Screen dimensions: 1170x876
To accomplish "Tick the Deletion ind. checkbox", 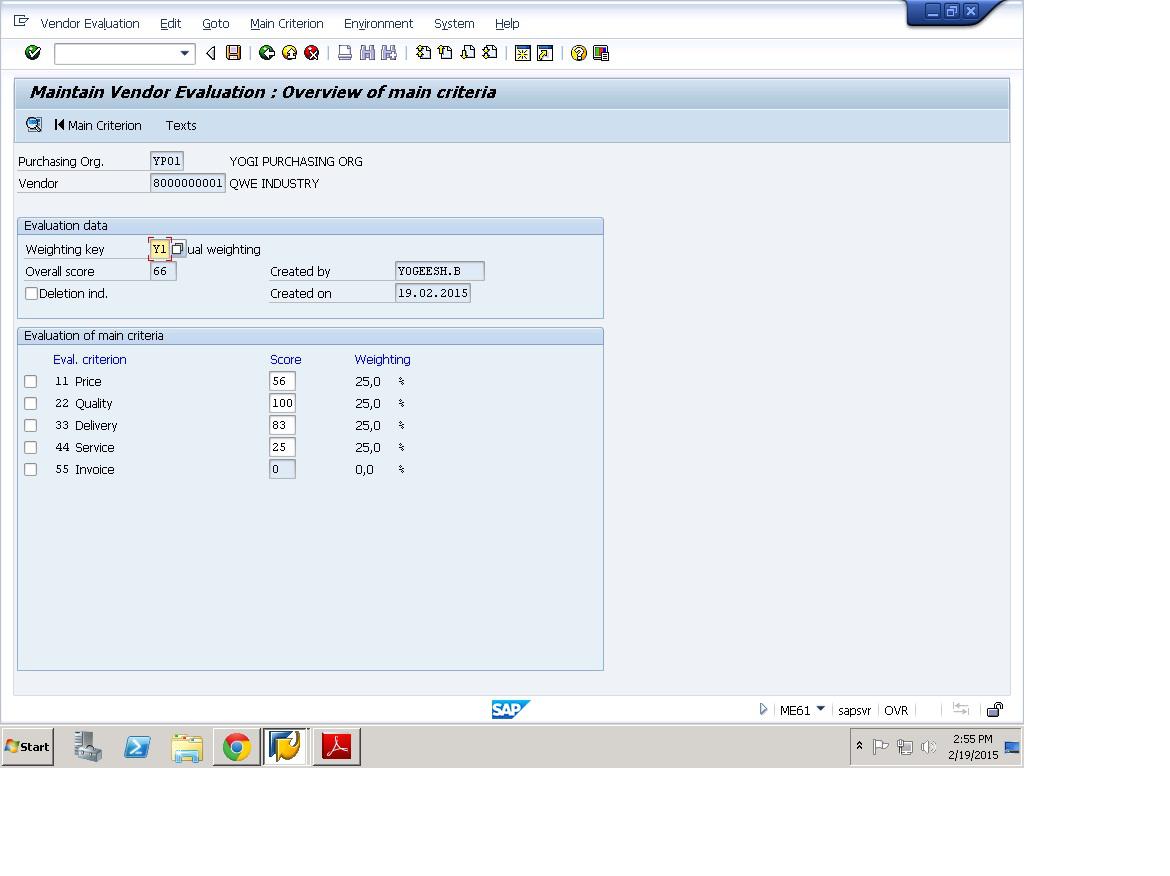I will coord(31,293).
